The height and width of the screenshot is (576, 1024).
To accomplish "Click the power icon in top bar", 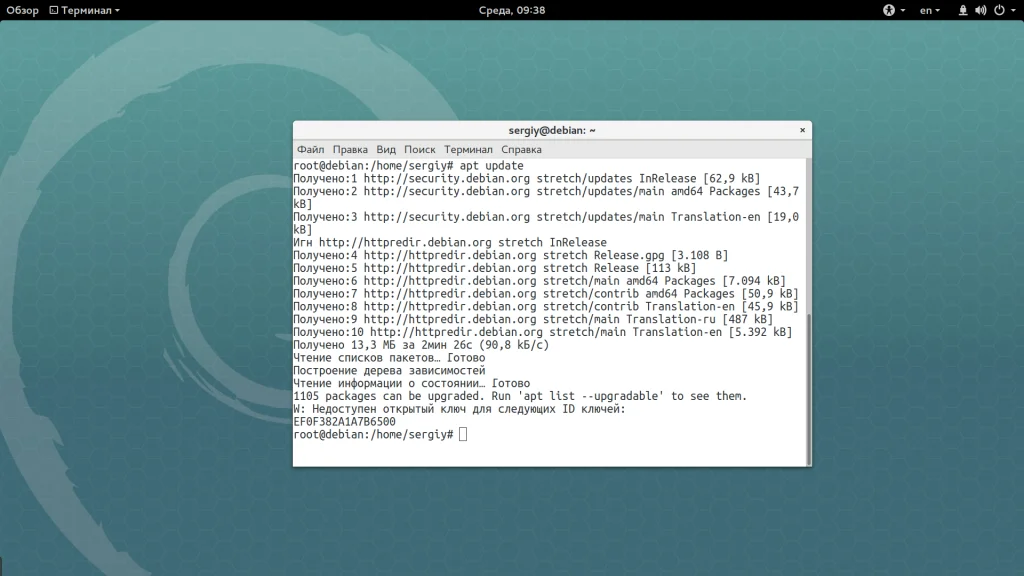I will 997,10.
